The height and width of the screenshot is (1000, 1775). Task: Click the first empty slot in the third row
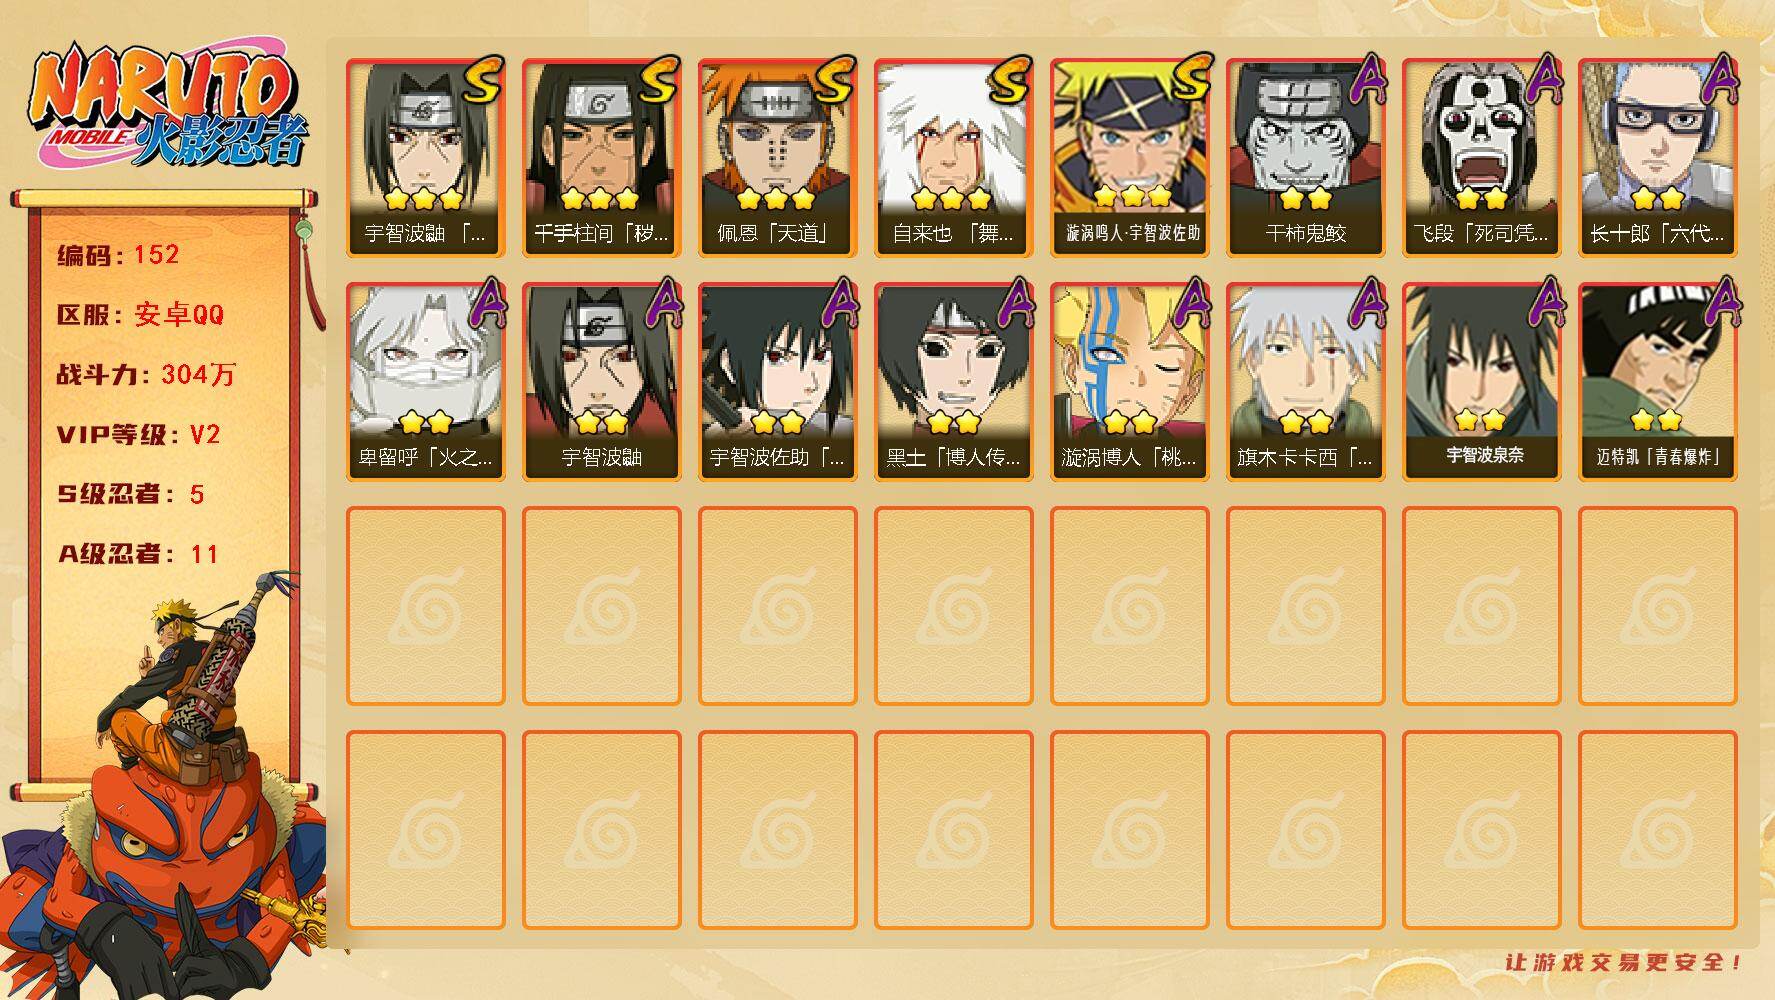point(425,606)
